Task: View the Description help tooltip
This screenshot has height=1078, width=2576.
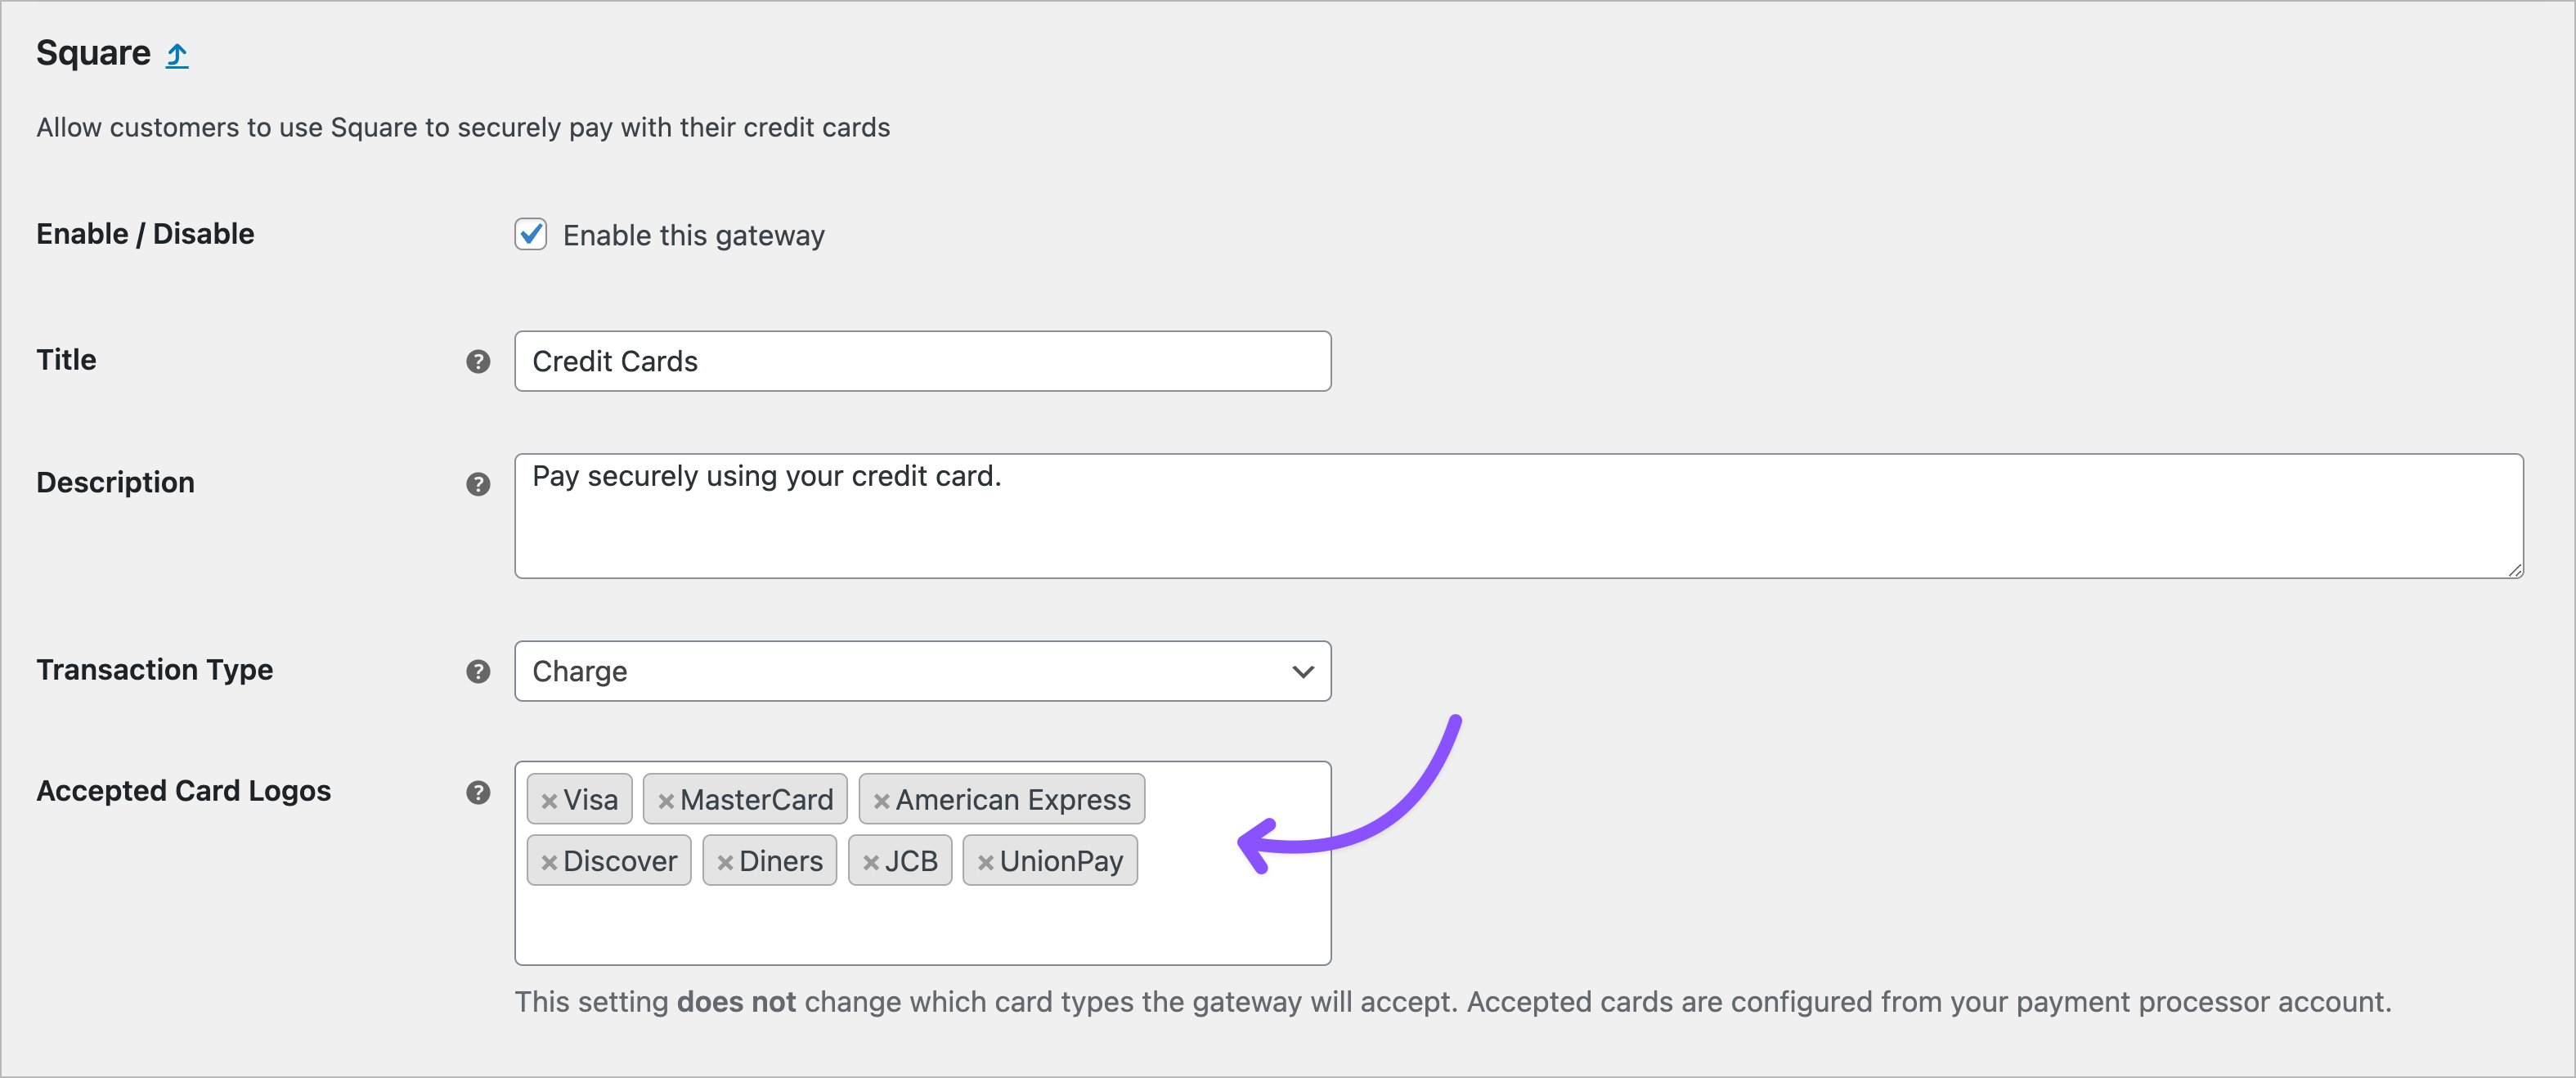Action: (x=478, y=484)
